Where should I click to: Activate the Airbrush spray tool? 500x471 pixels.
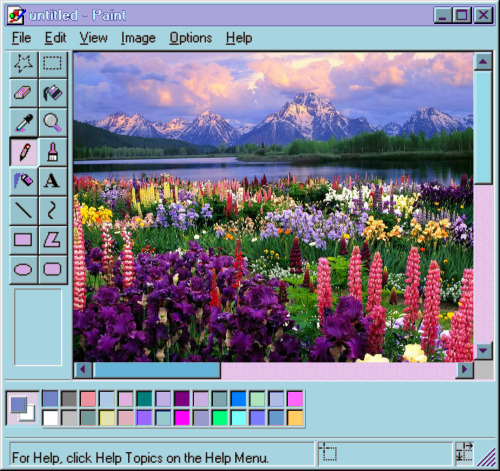[x=24, y=181]
